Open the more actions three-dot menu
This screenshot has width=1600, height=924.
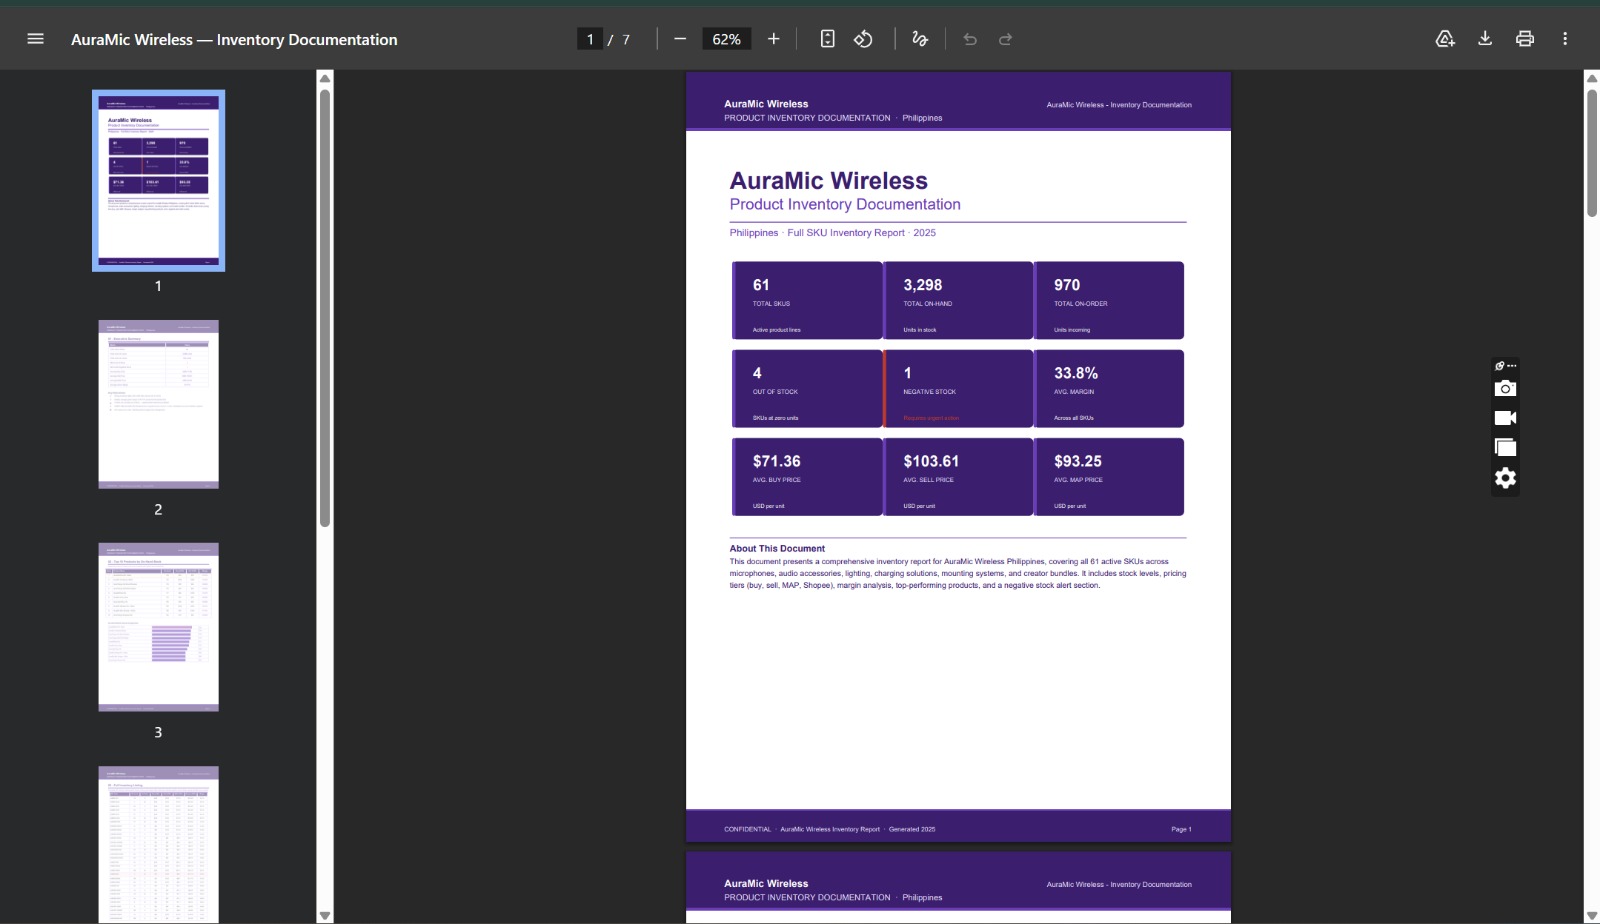1565,39
